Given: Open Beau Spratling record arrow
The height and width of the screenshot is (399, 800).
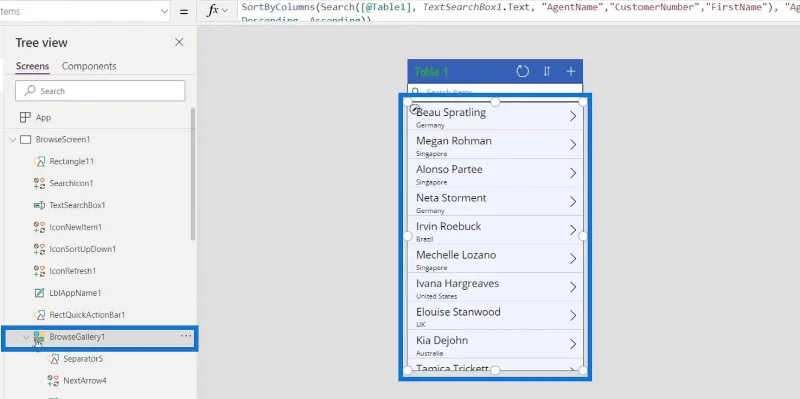Looking at the screenshot, I should (x=573, y=116).
